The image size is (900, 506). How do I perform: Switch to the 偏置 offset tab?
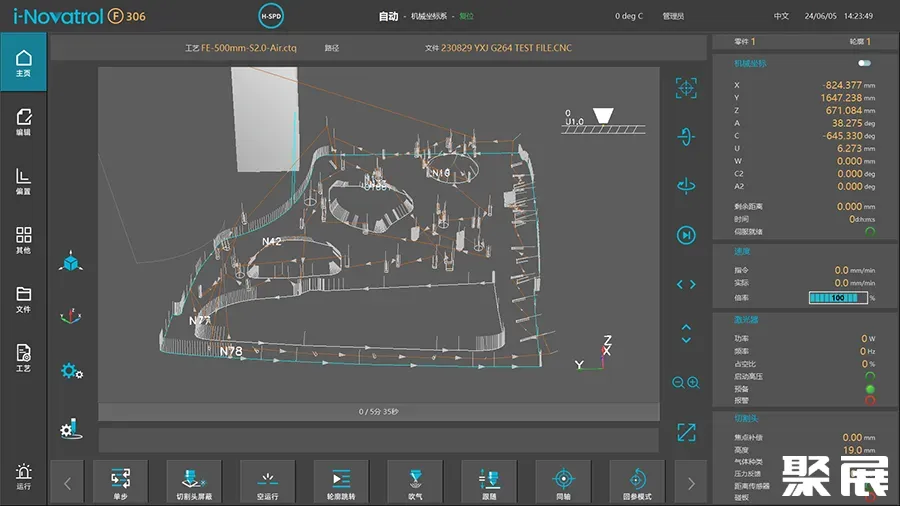(24, 181)
